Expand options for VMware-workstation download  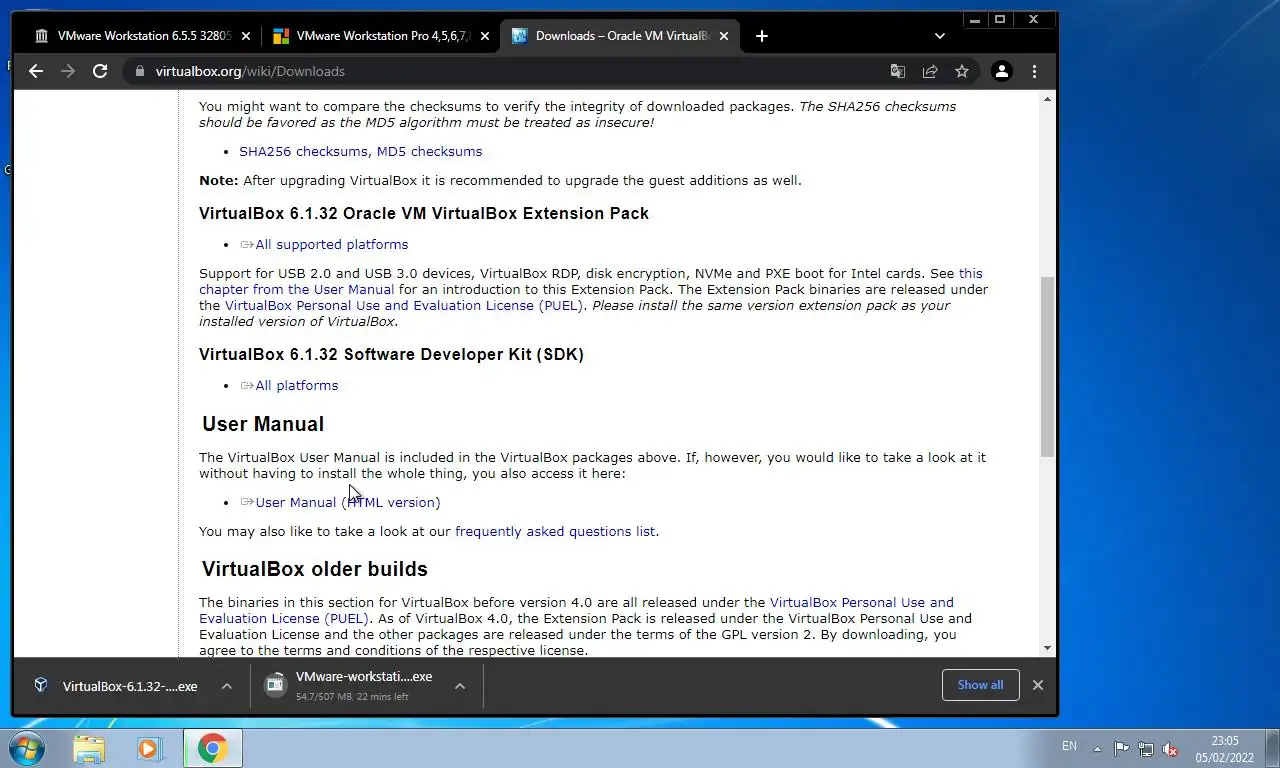coord(460,686)
